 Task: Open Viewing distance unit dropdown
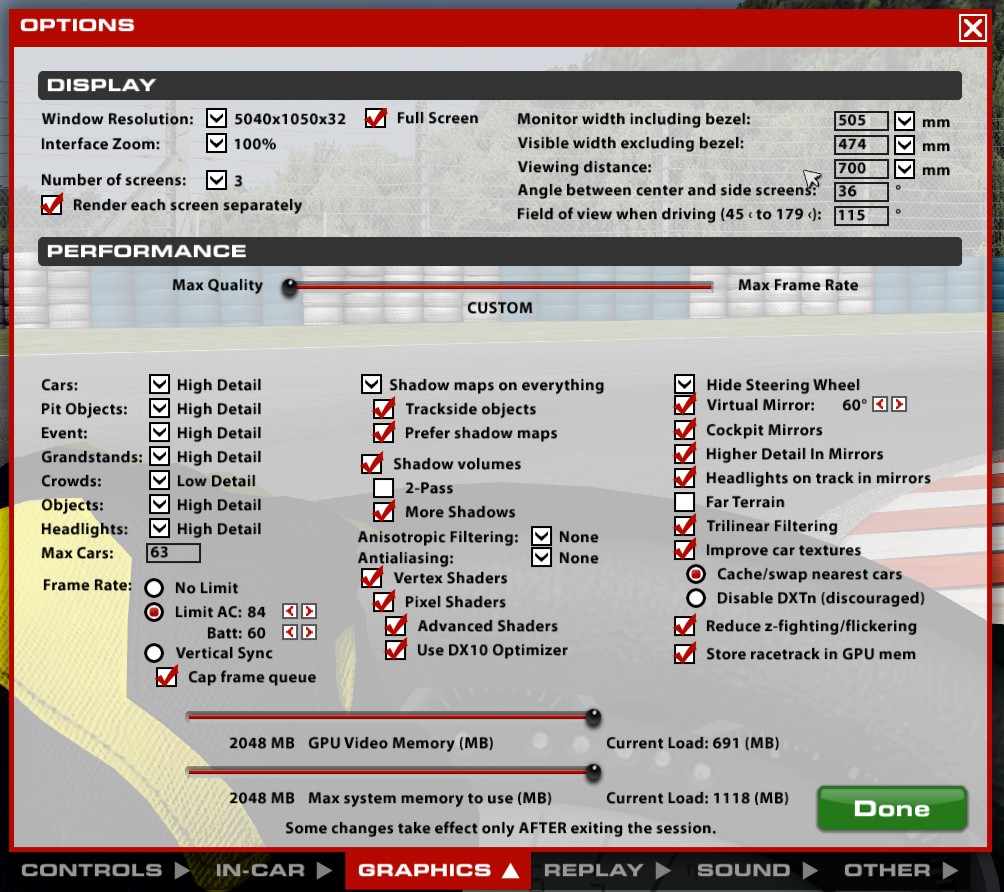click(905, 169)
